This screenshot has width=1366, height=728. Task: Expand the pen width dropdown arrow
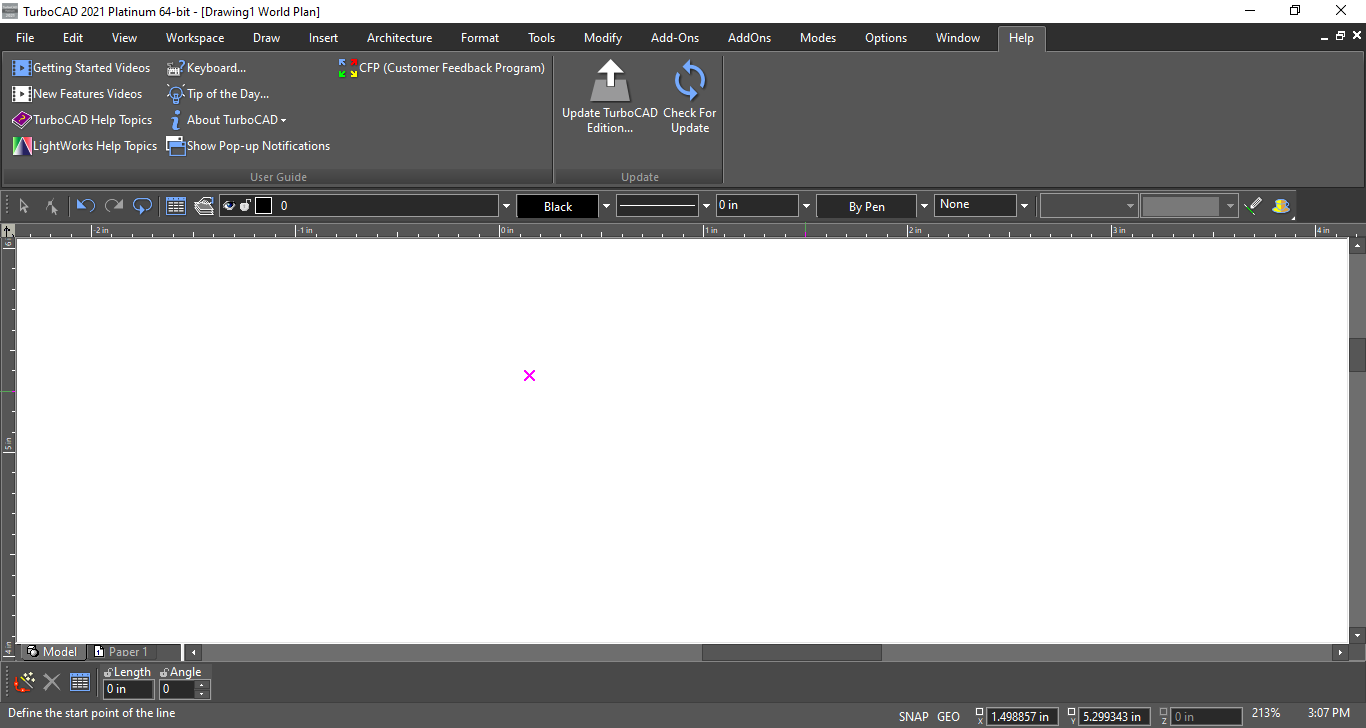806,205
